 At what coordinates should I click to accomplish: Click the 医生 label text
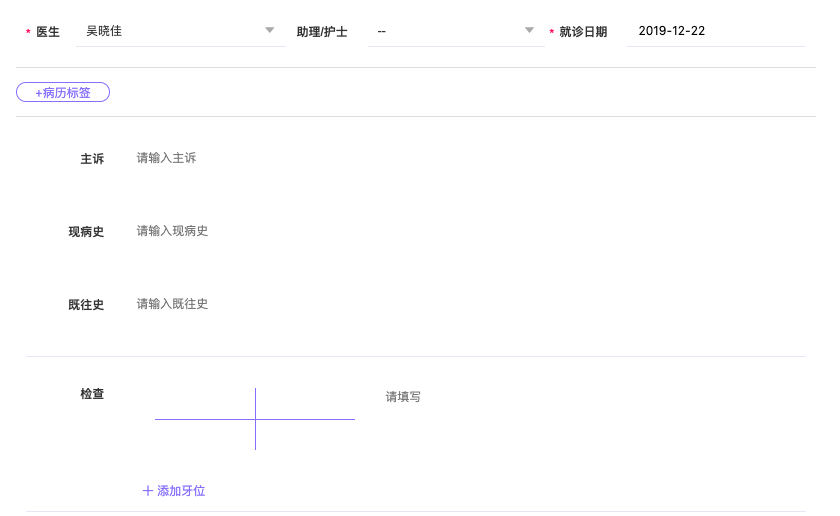coord(48,32)
